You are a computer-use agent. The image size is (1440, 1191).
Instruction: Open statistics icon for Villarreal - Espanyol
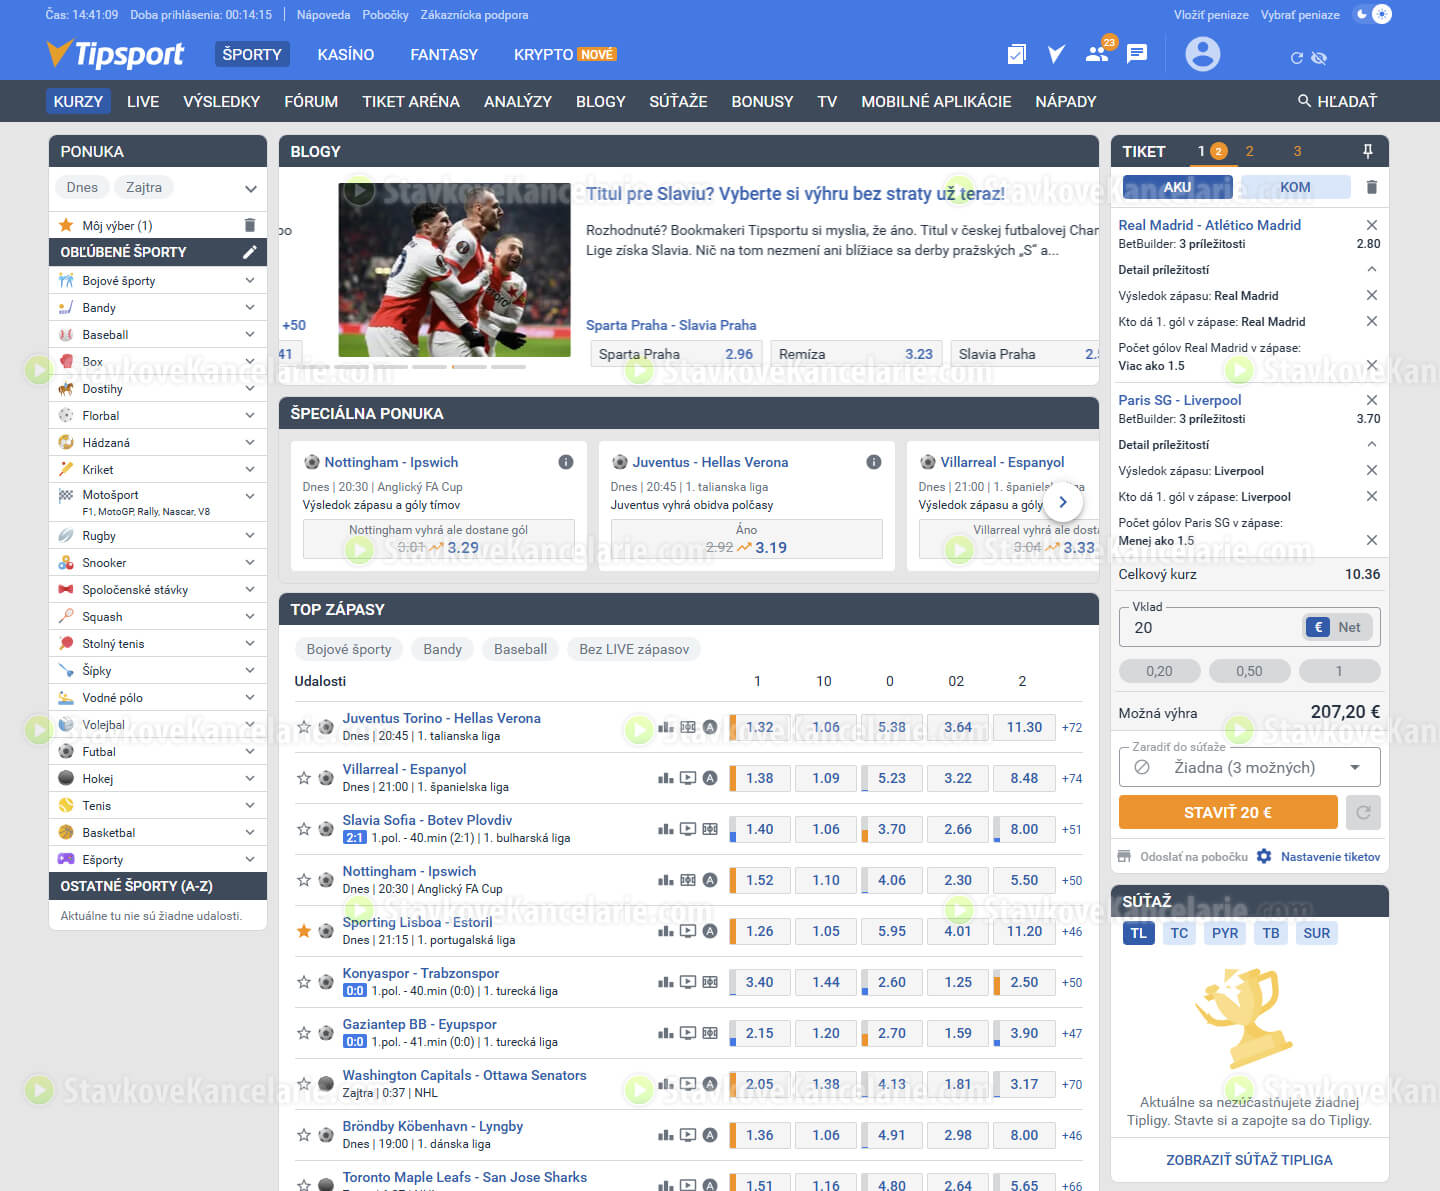(x=666, y=778)
